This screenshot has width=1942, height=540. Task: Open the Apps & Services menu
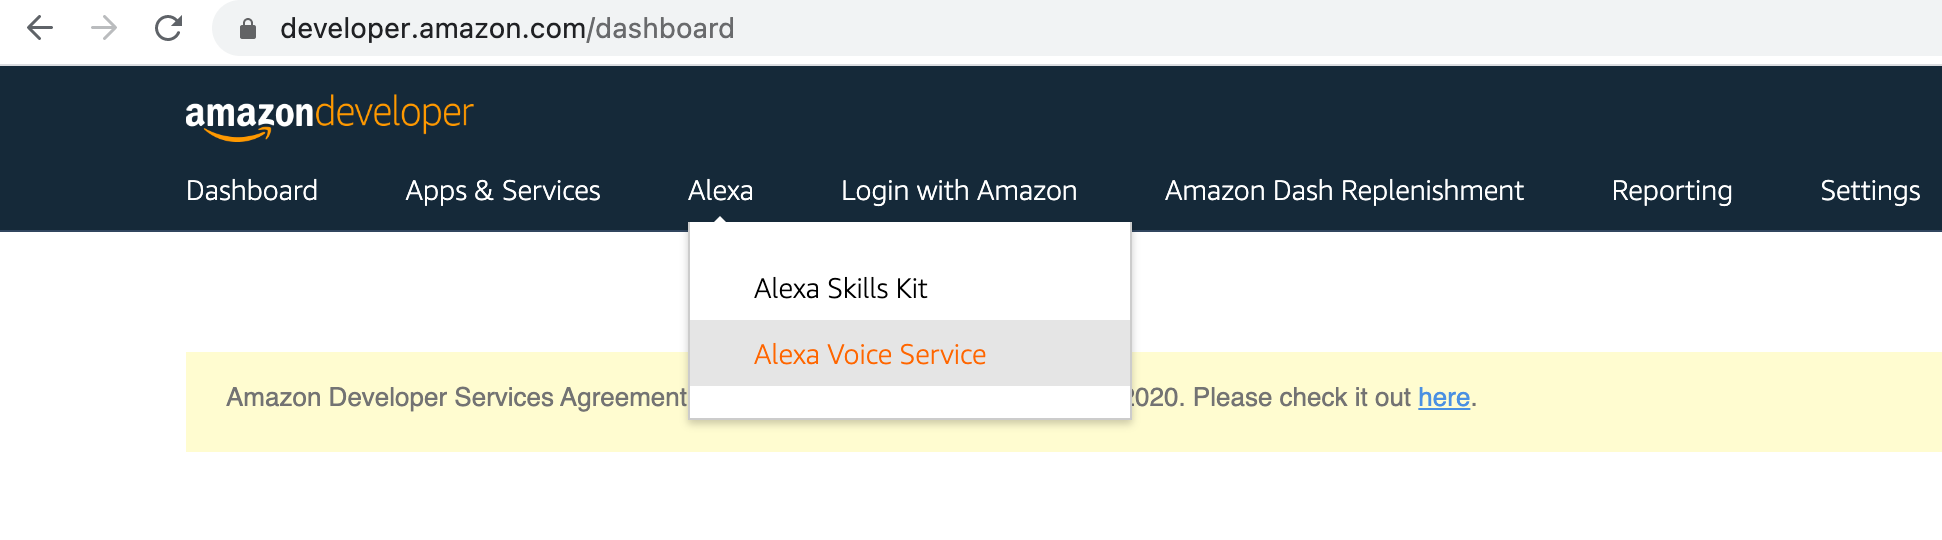coord(502,191)
